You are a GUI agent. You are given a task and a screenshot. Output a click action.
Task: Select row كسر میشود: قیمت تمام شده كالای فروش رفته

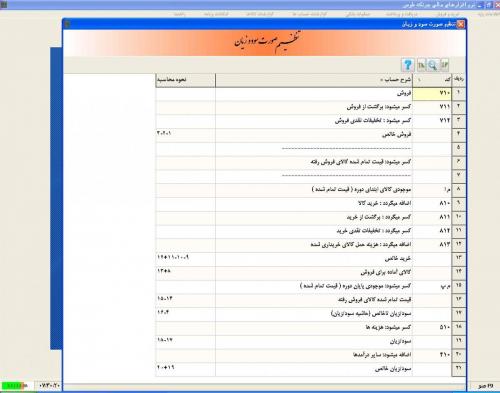click(314, 162)
